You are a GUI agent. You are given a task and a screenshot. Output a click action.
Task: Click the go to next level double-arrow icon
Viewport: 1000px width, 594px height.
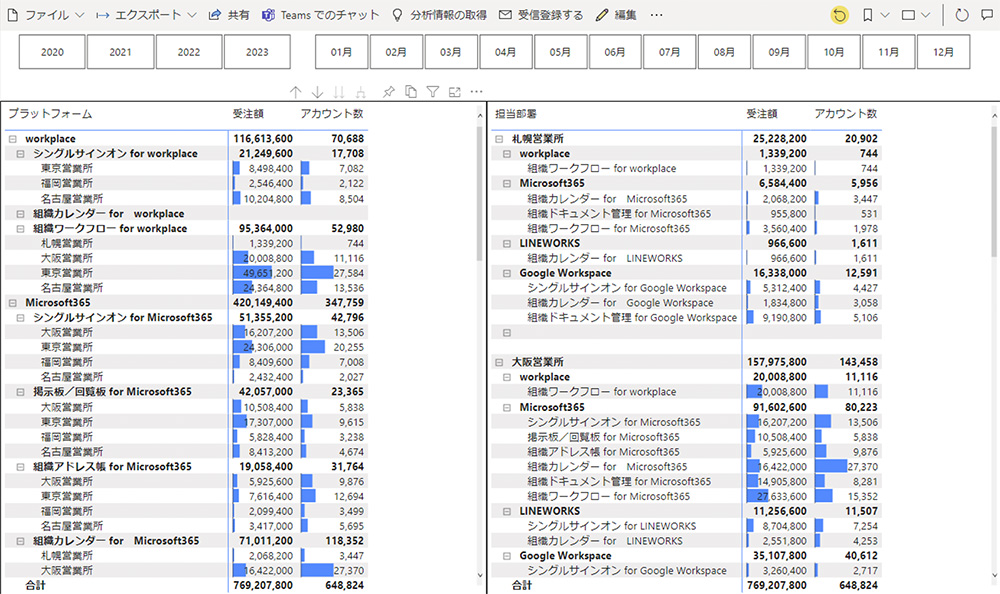[x=339, y=92]
